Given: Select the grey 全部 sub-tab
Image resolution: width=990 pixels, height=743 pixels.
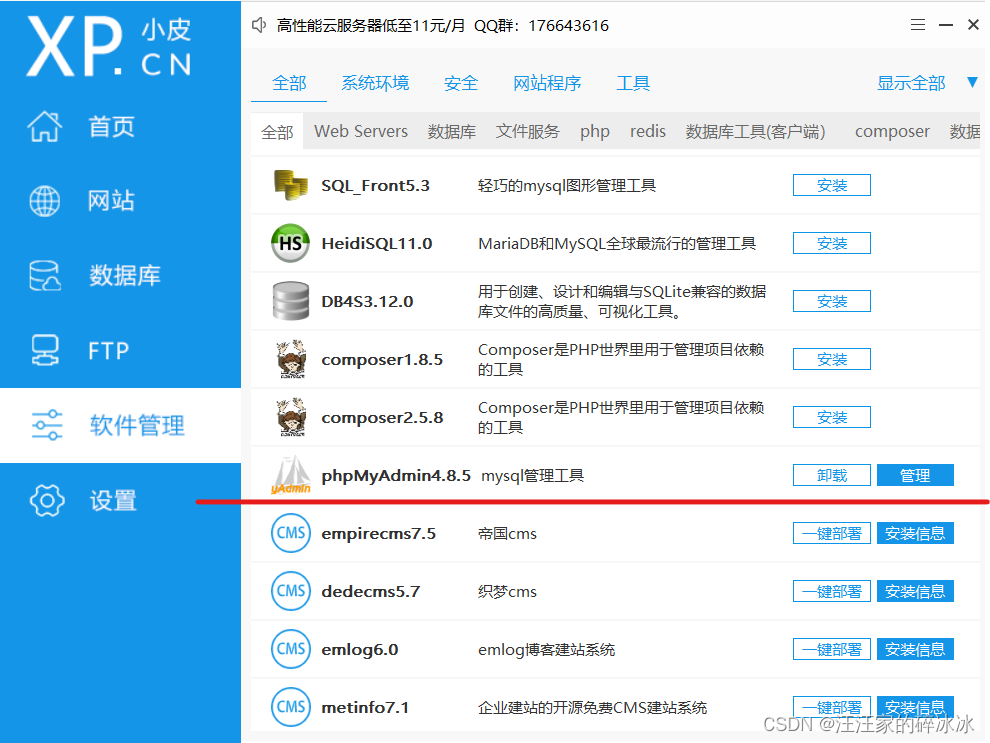Looking at the screenshot, I should tap(277, 132).
